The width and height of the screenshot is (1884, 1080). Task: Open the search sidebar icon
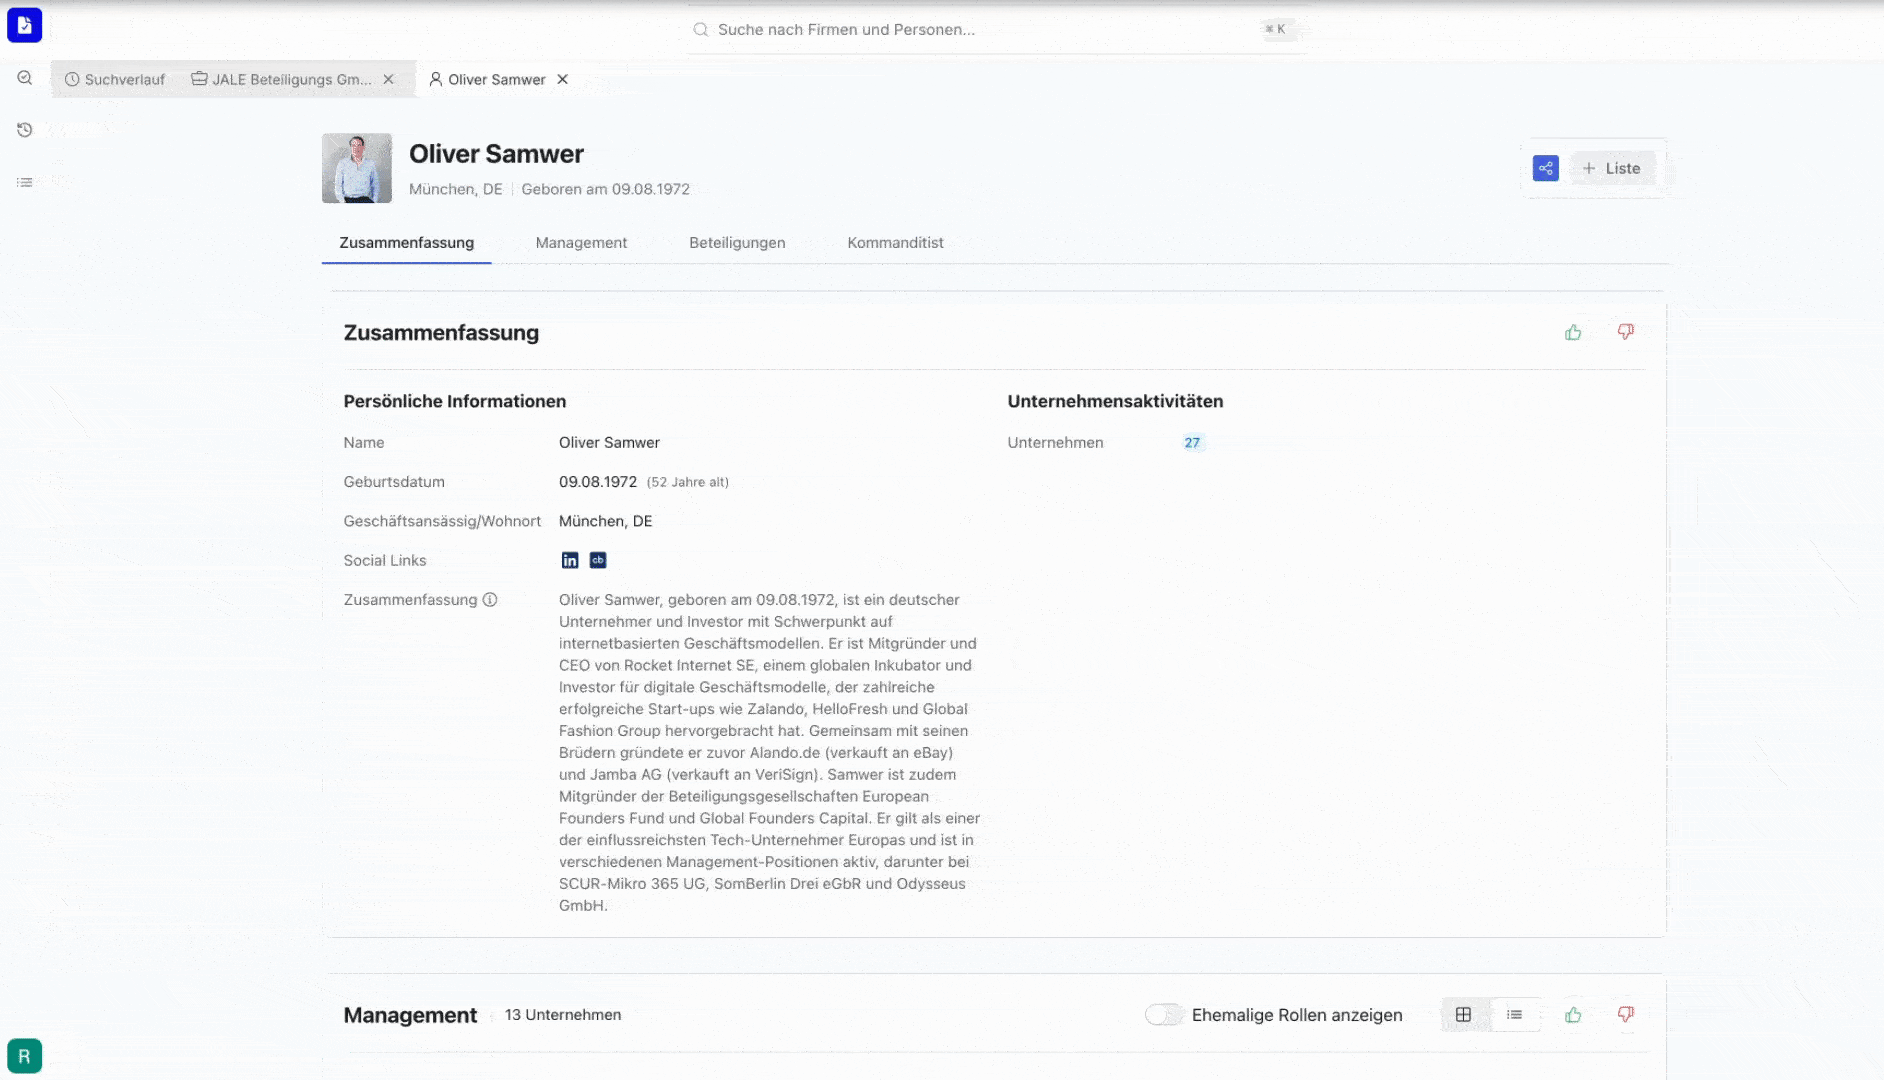pos(25,78)
